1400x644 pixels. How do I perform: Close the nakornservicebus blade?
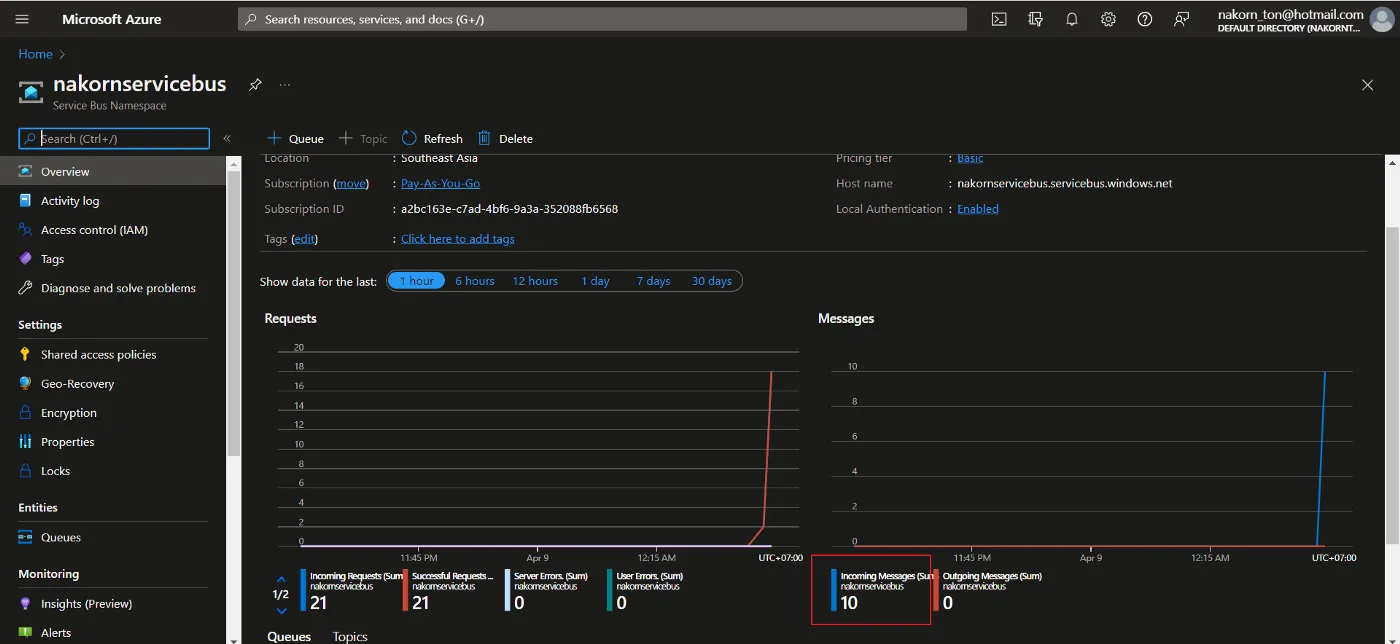coord(1368,85)
